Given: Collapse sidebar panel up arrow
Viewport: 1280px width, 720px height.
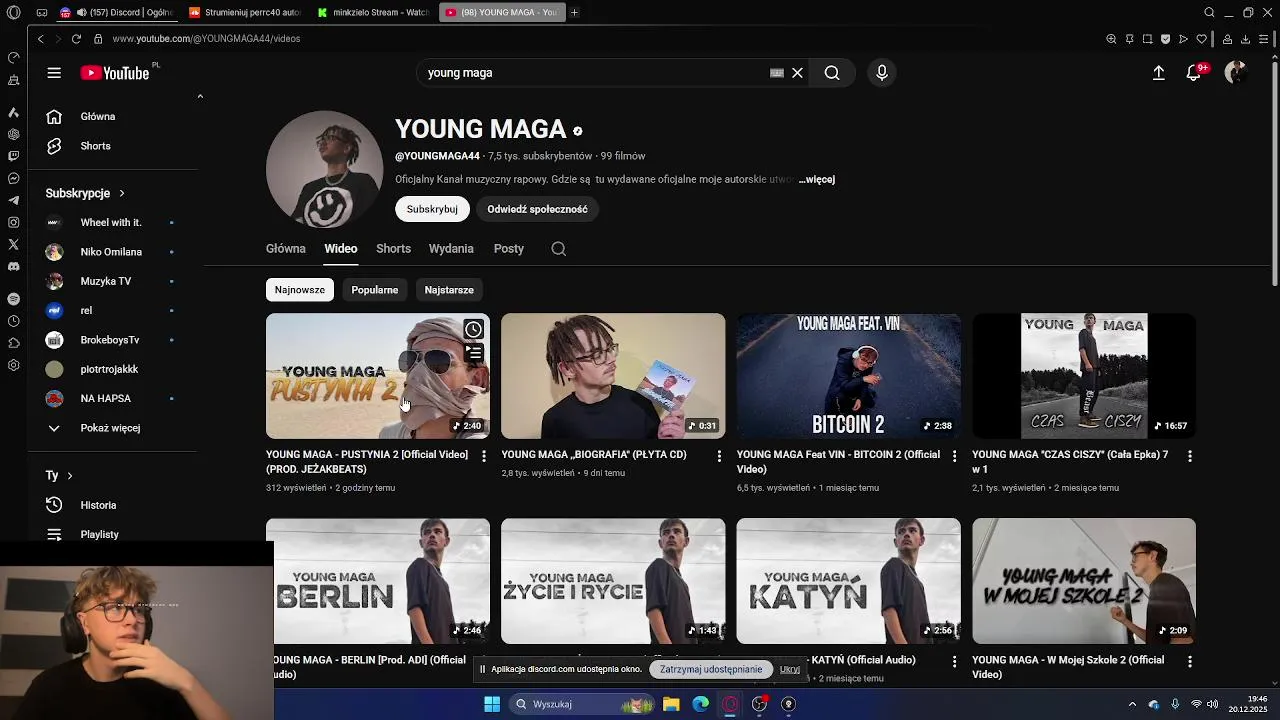Looking at the screenshot, I should click(200, 96).
